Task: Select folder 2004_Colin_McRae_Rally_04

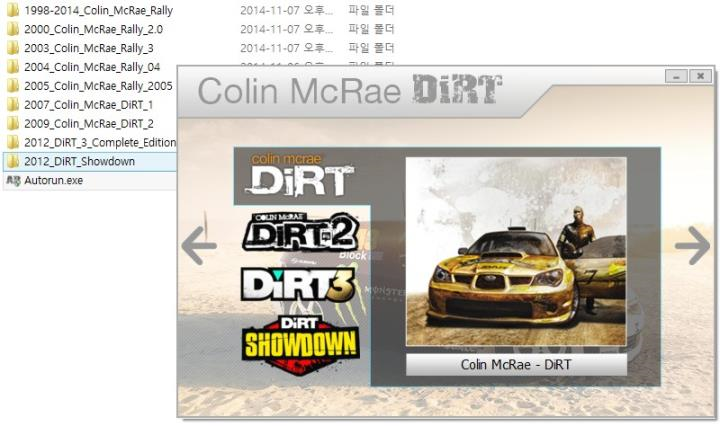Action: 92,67
